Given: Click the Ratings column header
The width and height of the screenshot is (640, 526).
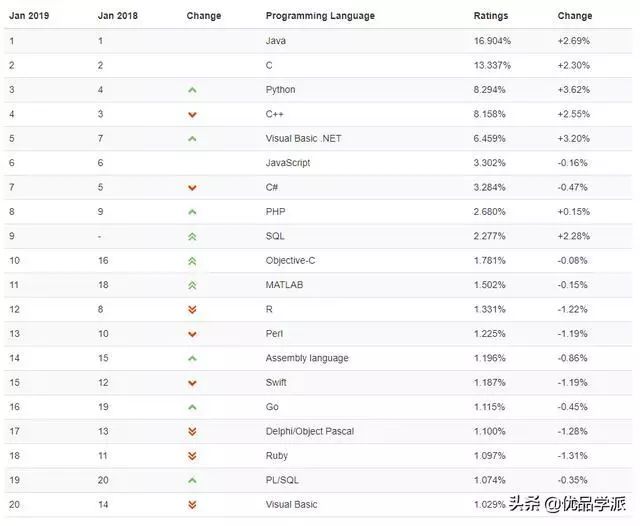Looking at the screenshot, I should [x=491, y=16].
